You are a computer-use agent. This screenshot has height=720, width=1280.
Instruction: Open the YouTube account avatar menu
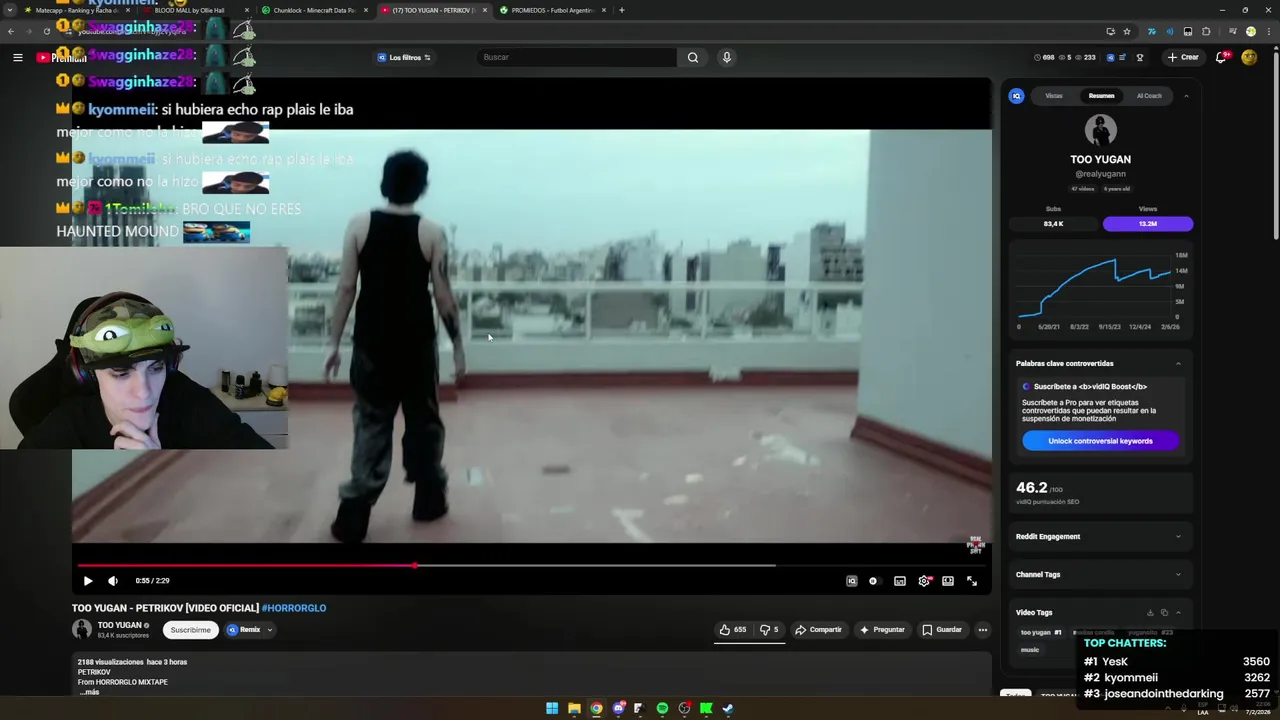pyautogui.click(x=1249, y=57)
